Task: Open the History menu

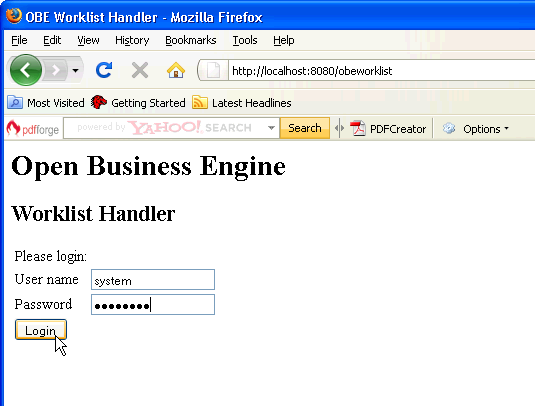Action: coord(132,40)
